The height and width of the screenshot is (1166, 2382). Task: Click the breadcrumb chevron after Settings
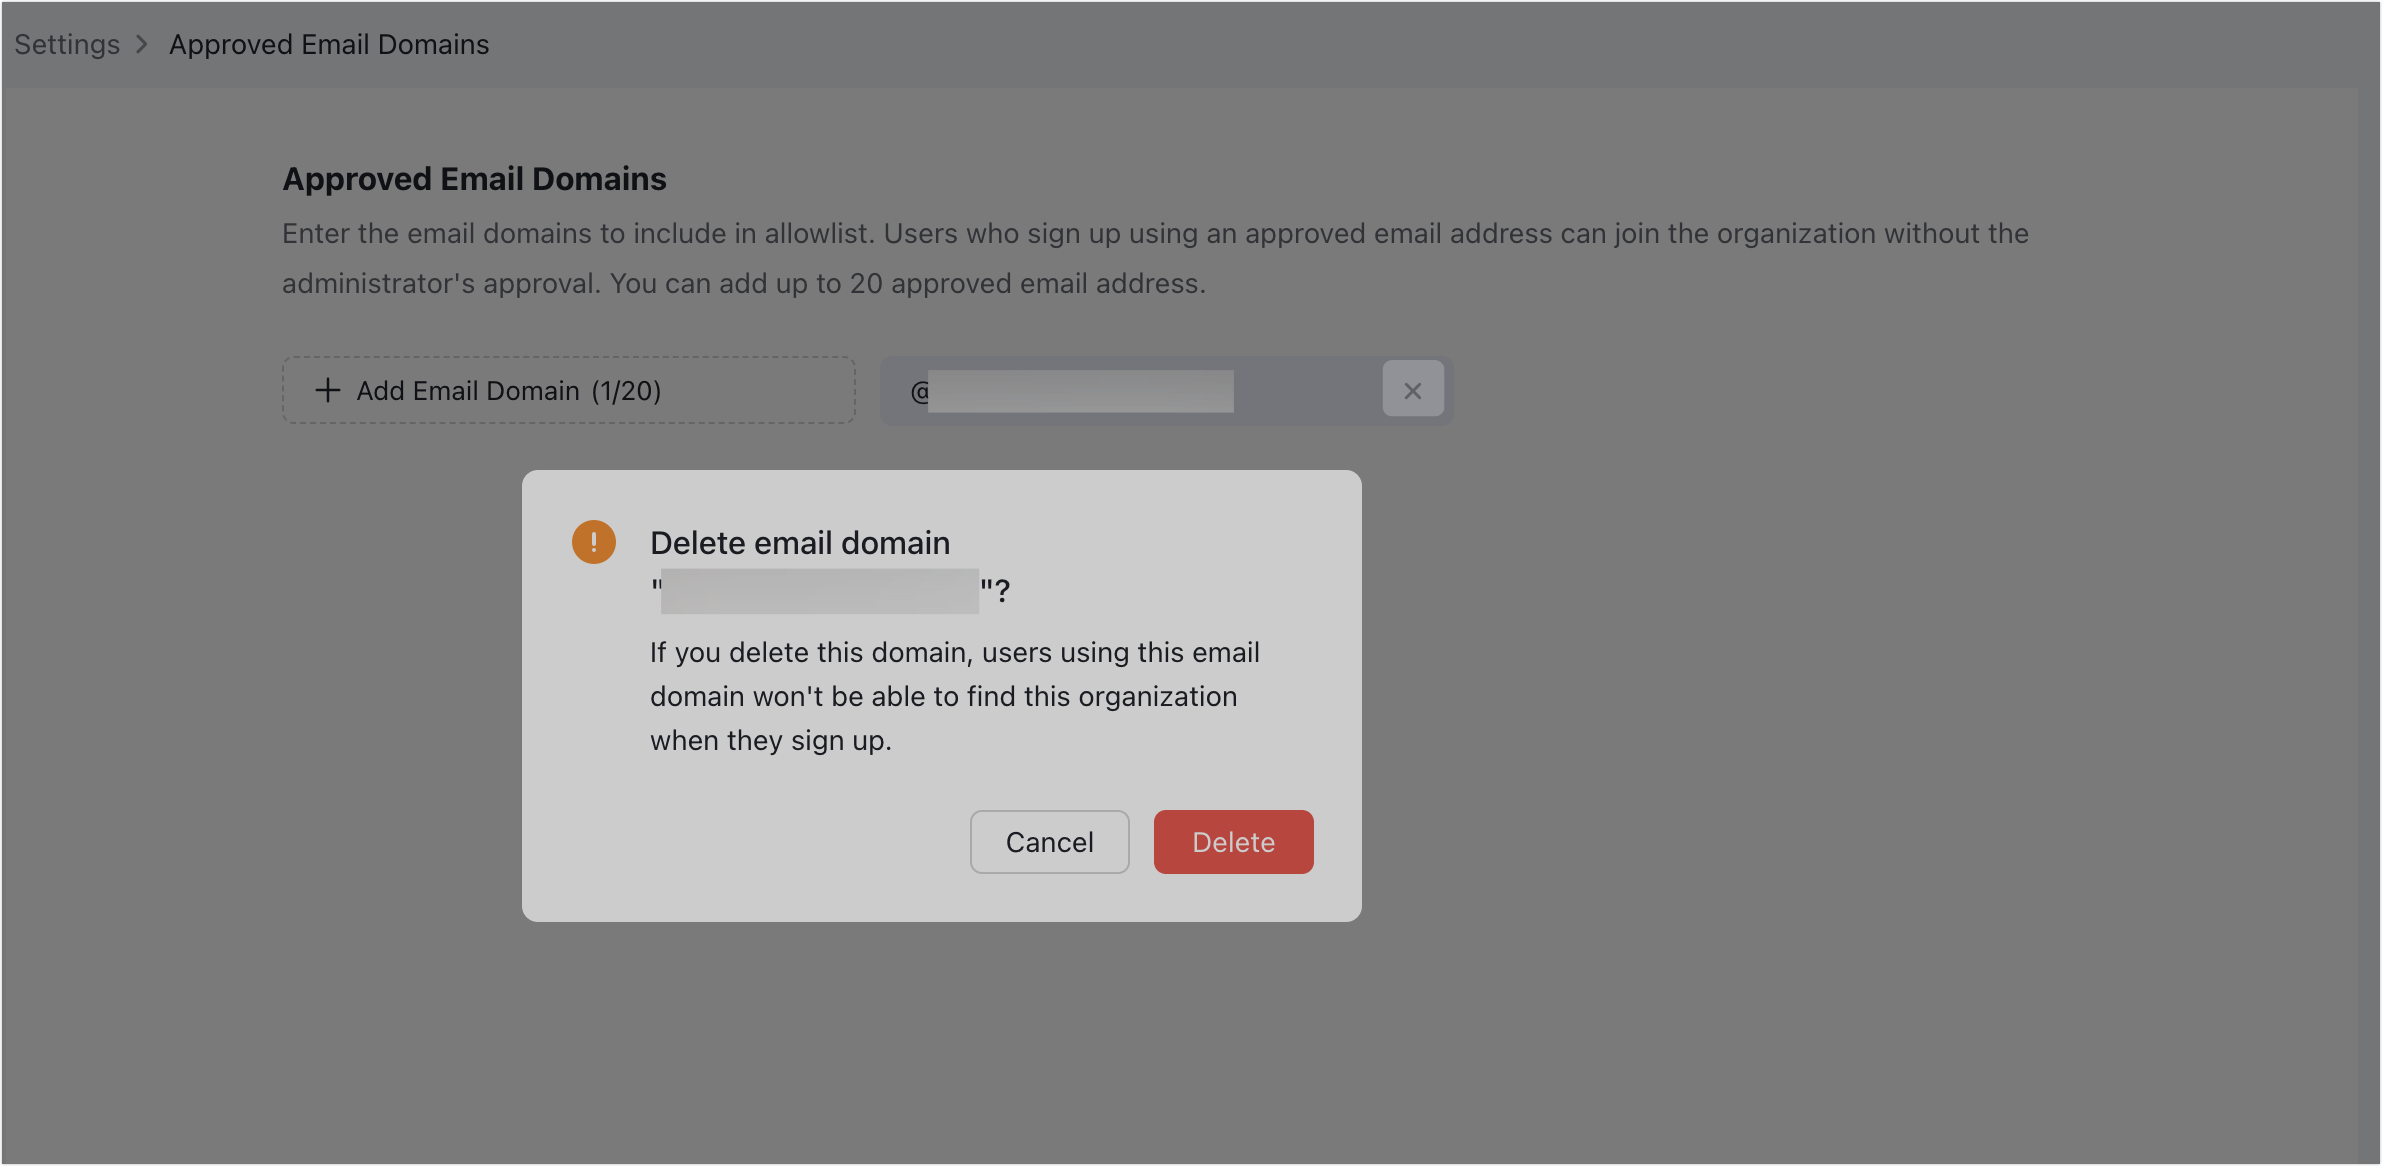pyautogui.click(x=143, y=44)
